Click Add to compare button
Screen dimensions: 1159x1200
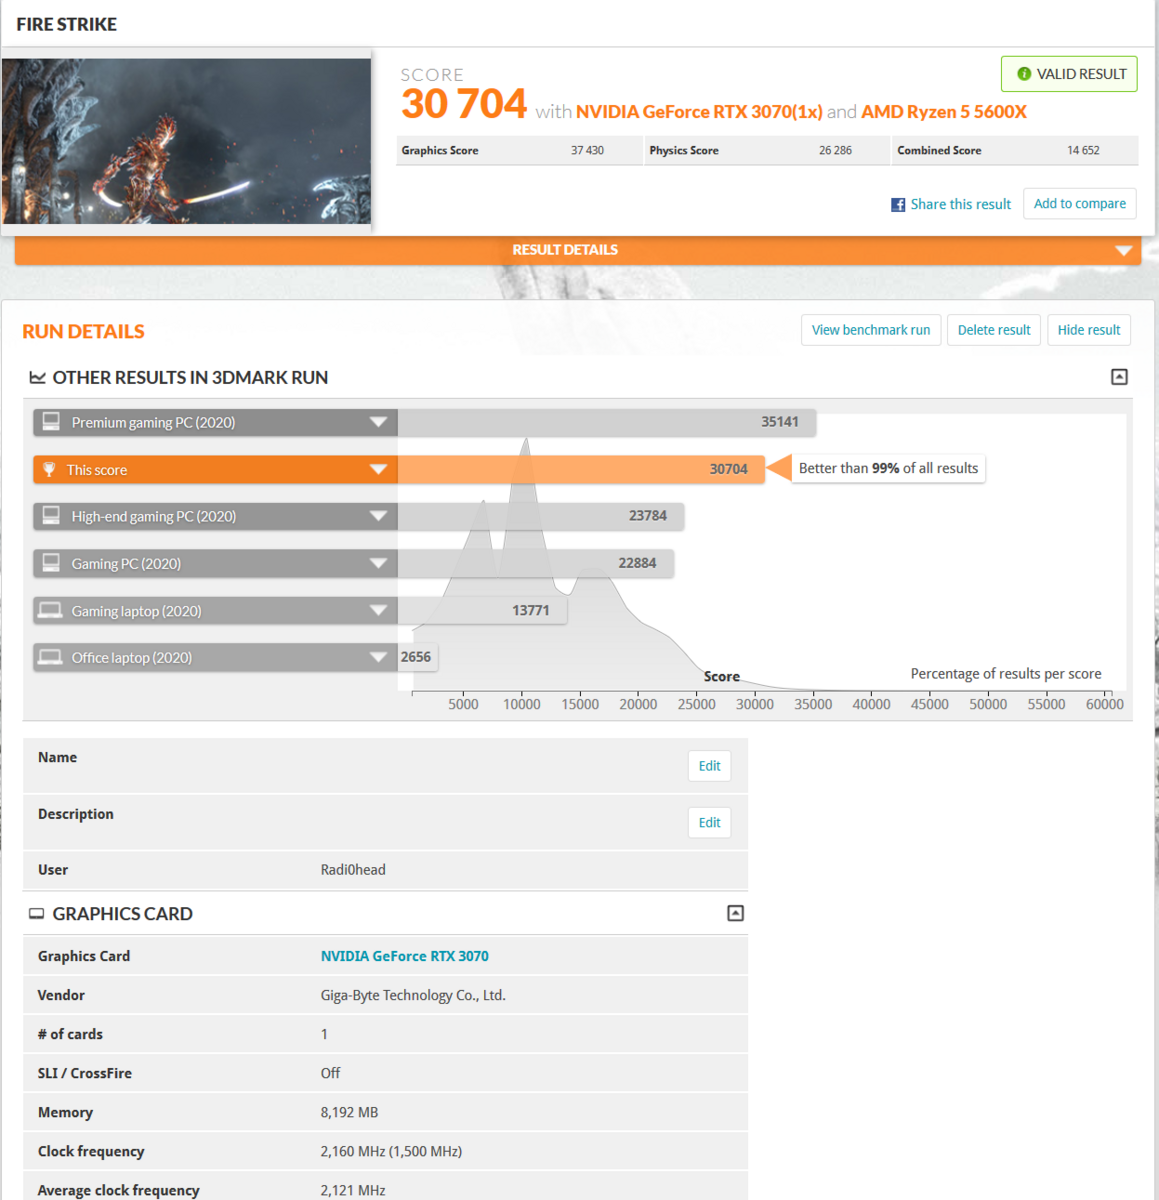tap(1080, 203)
